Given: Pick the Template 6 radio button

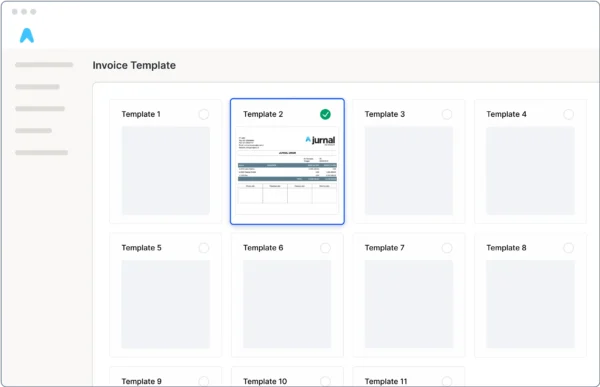Looking at the screenshot, I should [325, 248].
